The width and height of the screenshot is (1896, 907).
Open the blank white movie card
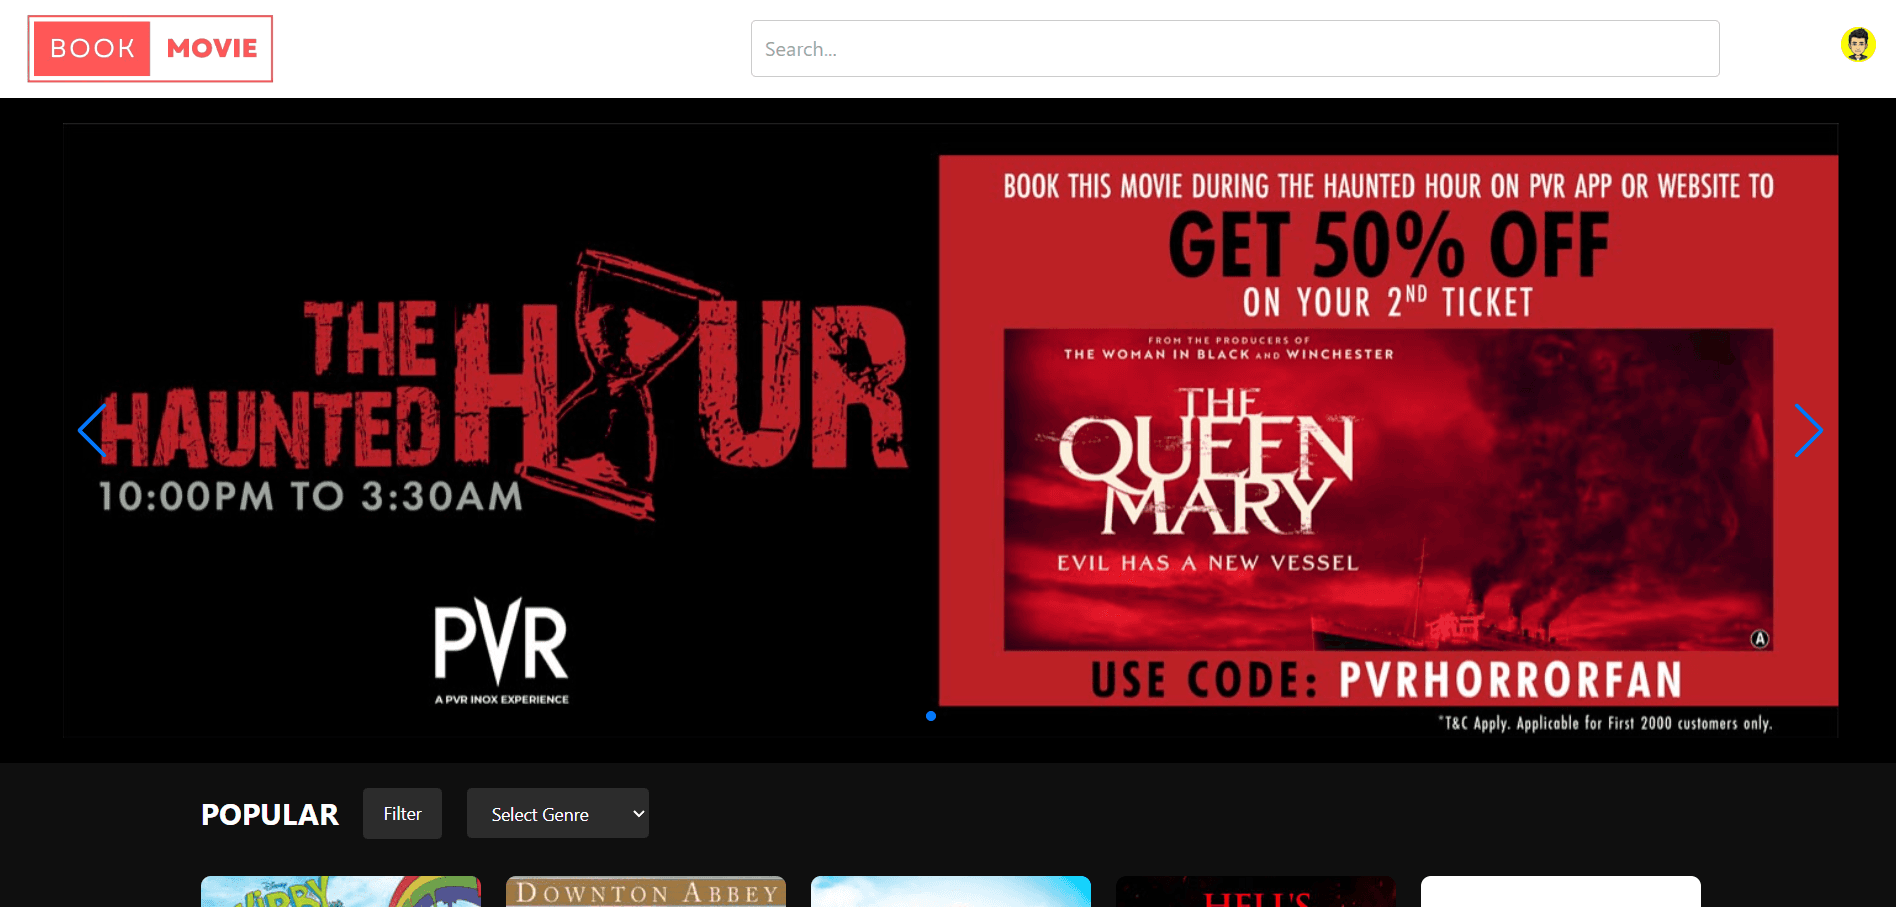click(1560, 892)
